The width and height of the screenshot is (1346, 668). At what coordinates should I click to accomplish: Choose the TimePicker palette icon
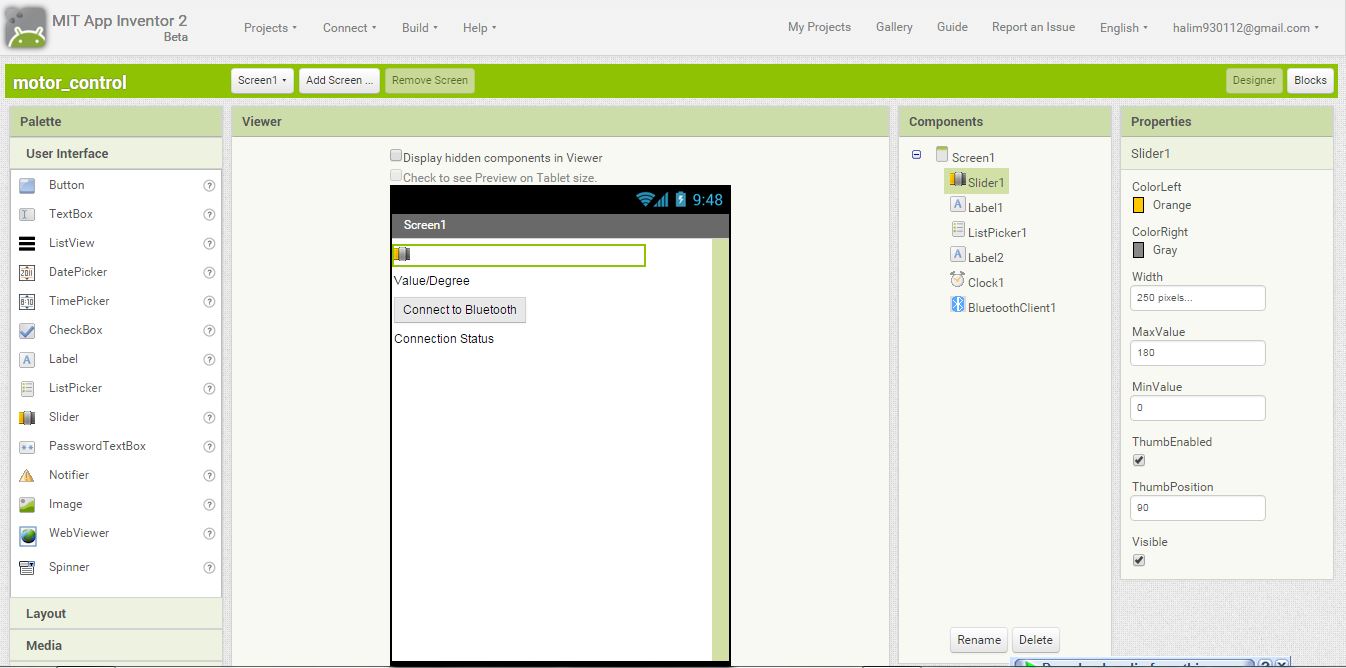click(28, 301)
